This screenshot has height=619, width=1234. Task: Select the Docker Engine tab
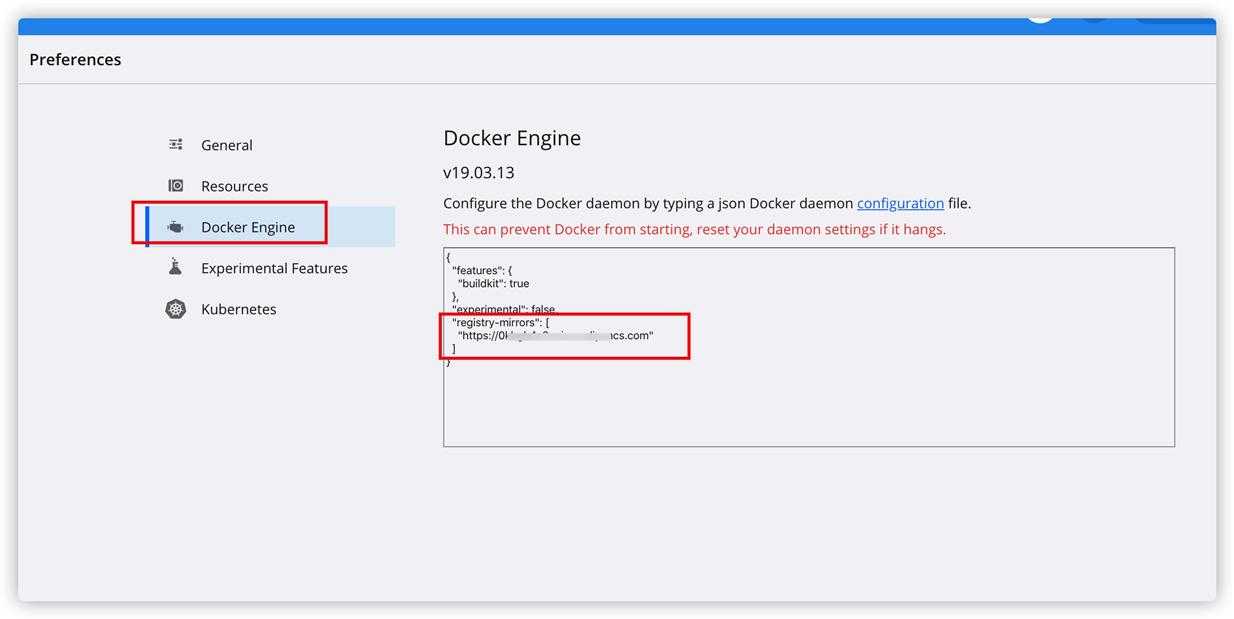coord(270,227)
